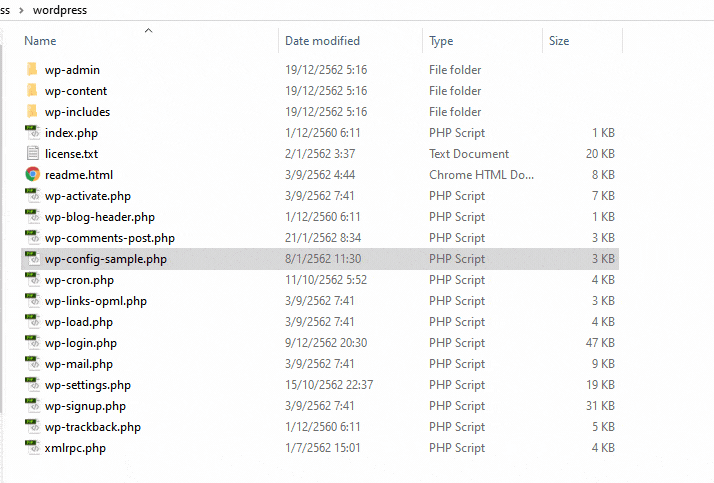Screen dimensions: 714x483
Task: Click the wp-includes folder icon
Action: point(32,111)
